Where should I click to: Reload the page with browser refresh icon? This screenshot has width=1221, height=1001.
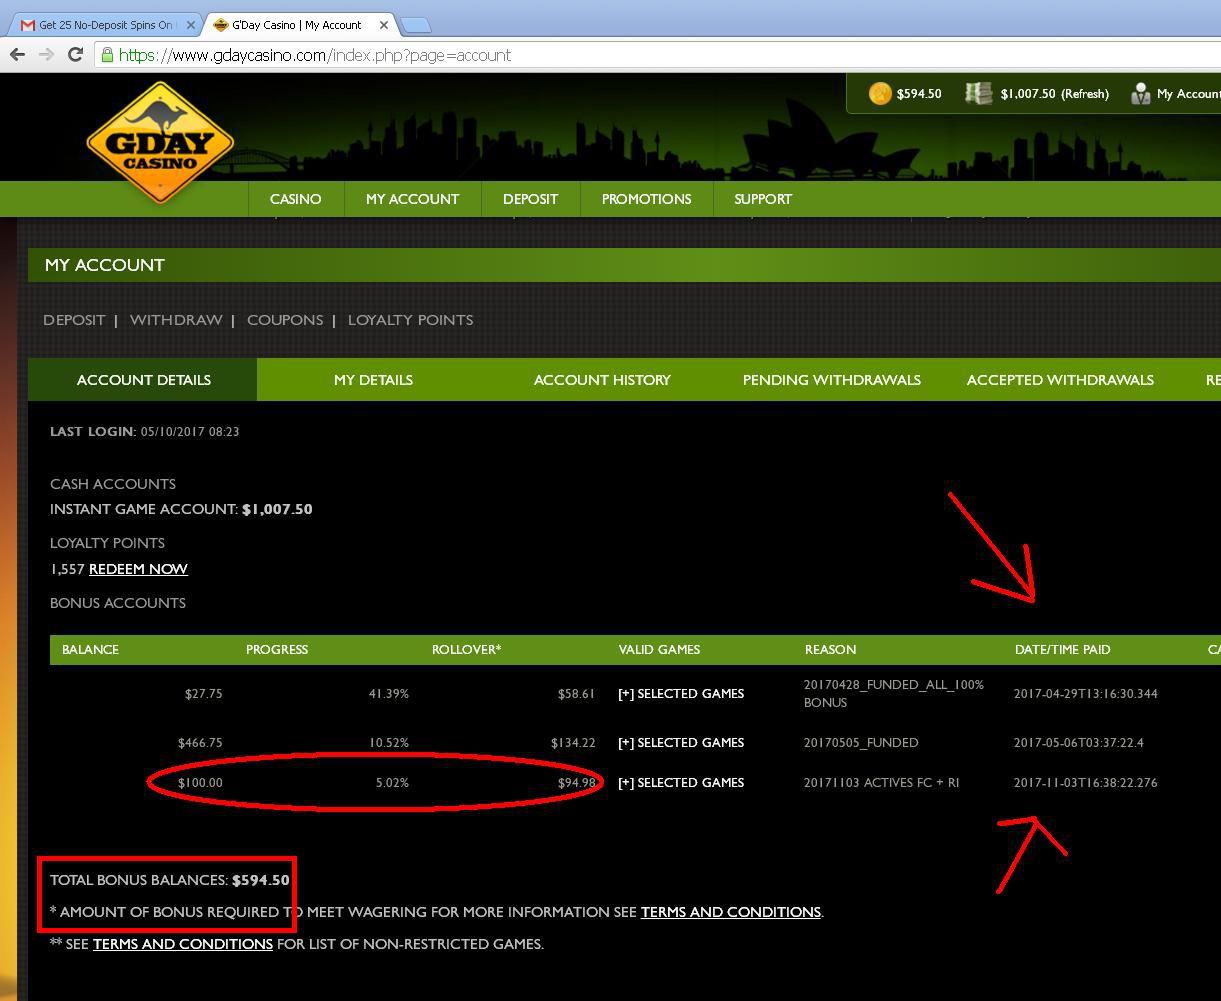(75, 55)
